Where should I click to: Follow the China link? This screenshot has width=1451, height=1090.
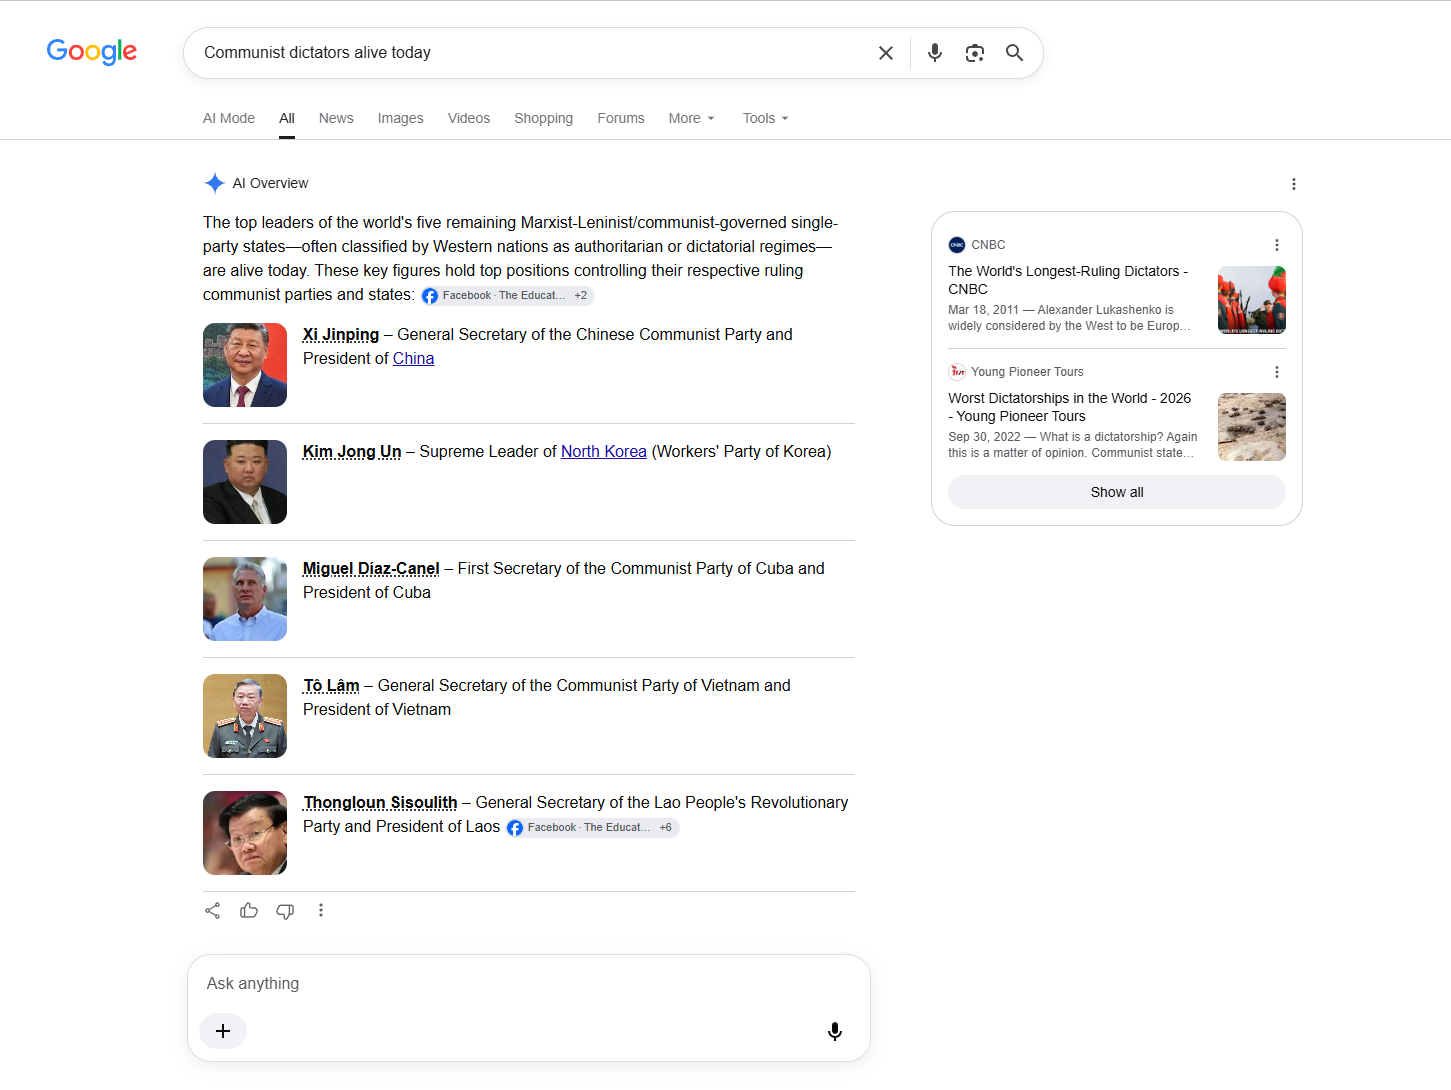click(413, 359)
